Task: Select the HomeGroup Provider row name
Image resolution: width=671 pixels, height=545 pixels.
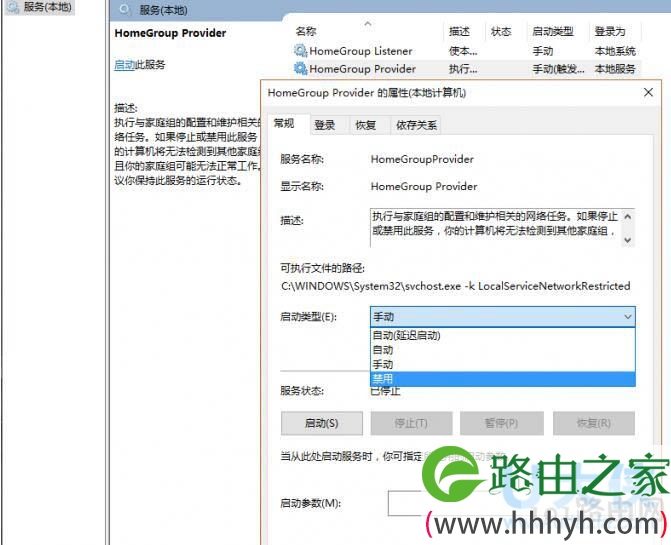Action: click(x=362, y=68)
